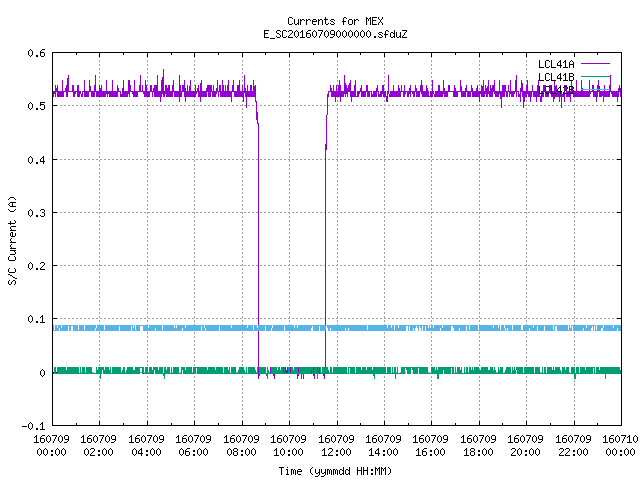Click the purple rising edge of the LCL41A trace
640x480 pixels.
325,245
